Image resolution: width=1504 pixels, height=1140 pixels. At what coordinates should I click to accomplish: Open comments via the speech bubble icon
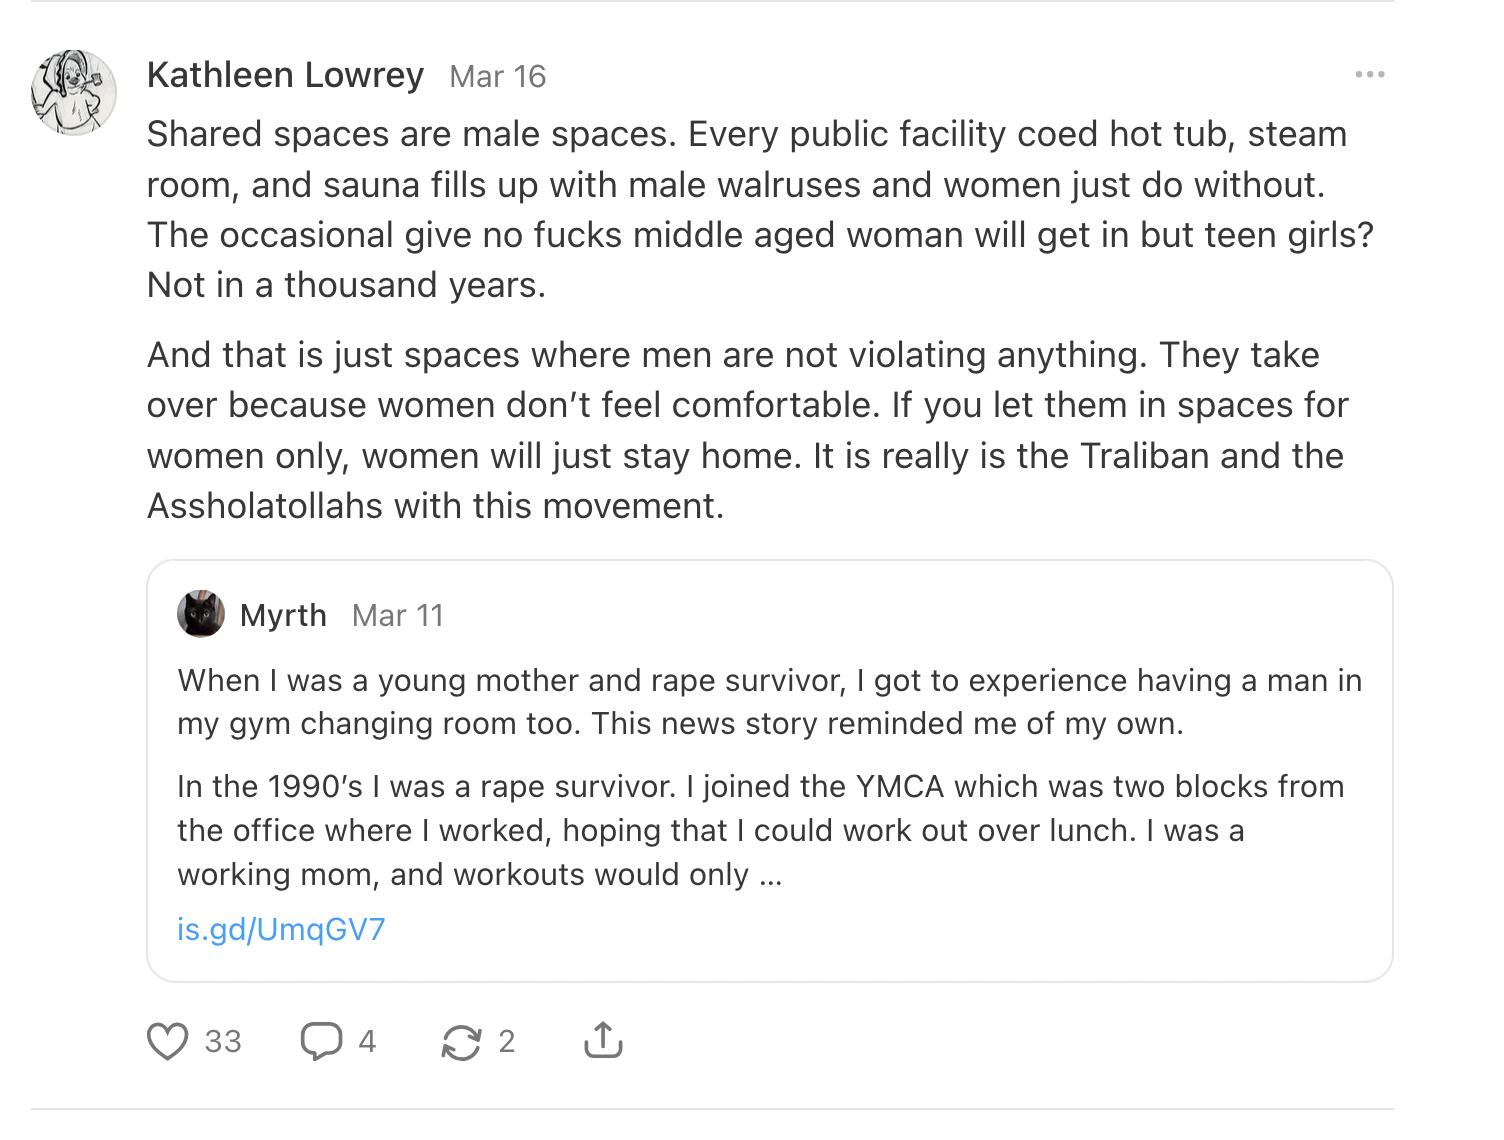[321, 1041]
